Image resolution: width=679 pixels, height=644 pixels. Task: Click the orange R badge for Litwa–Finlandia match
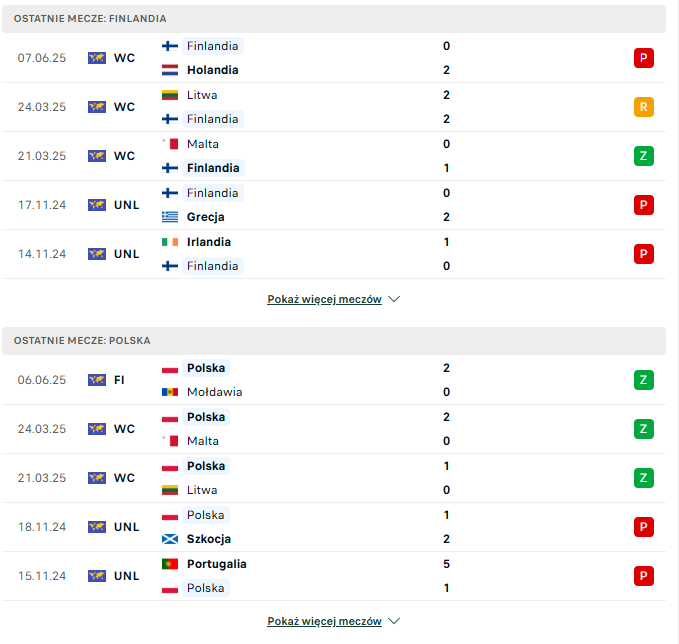click(643, 107)
